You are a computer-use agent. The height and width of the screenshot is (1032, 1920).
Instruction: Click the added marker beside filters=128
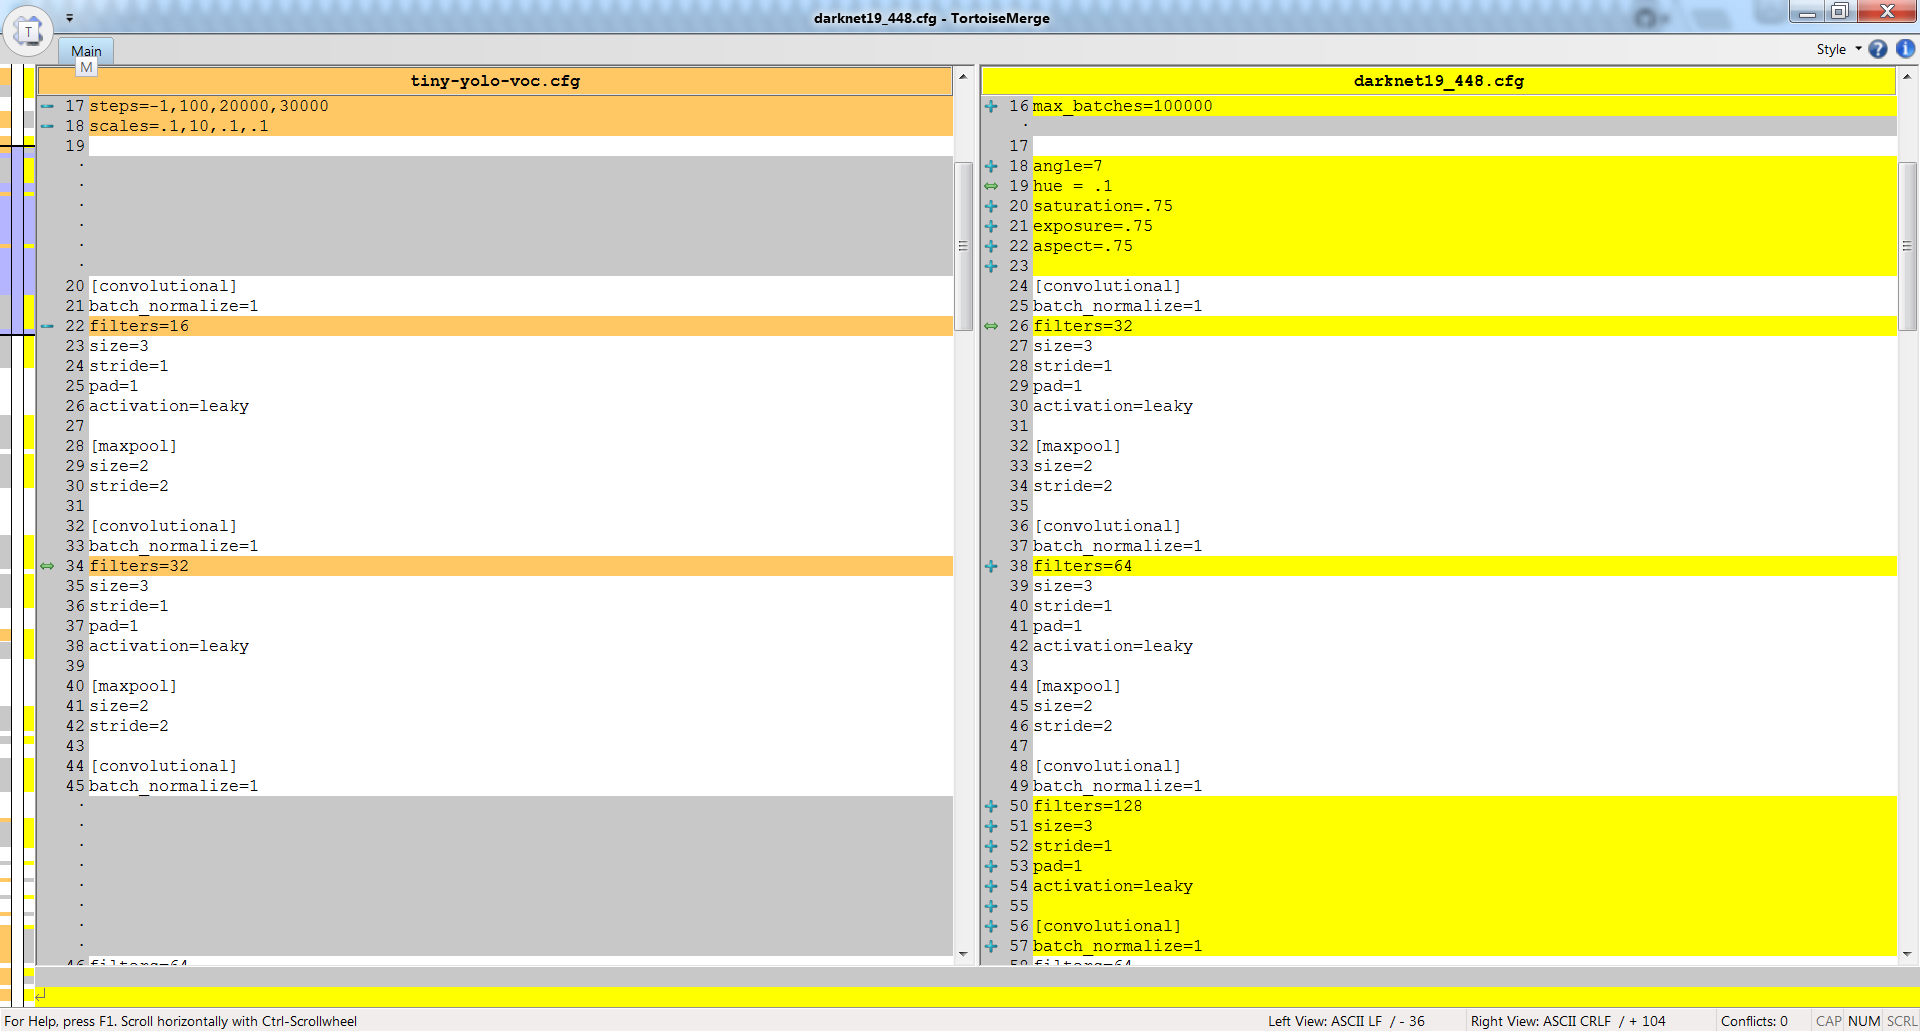coord(991,806)
